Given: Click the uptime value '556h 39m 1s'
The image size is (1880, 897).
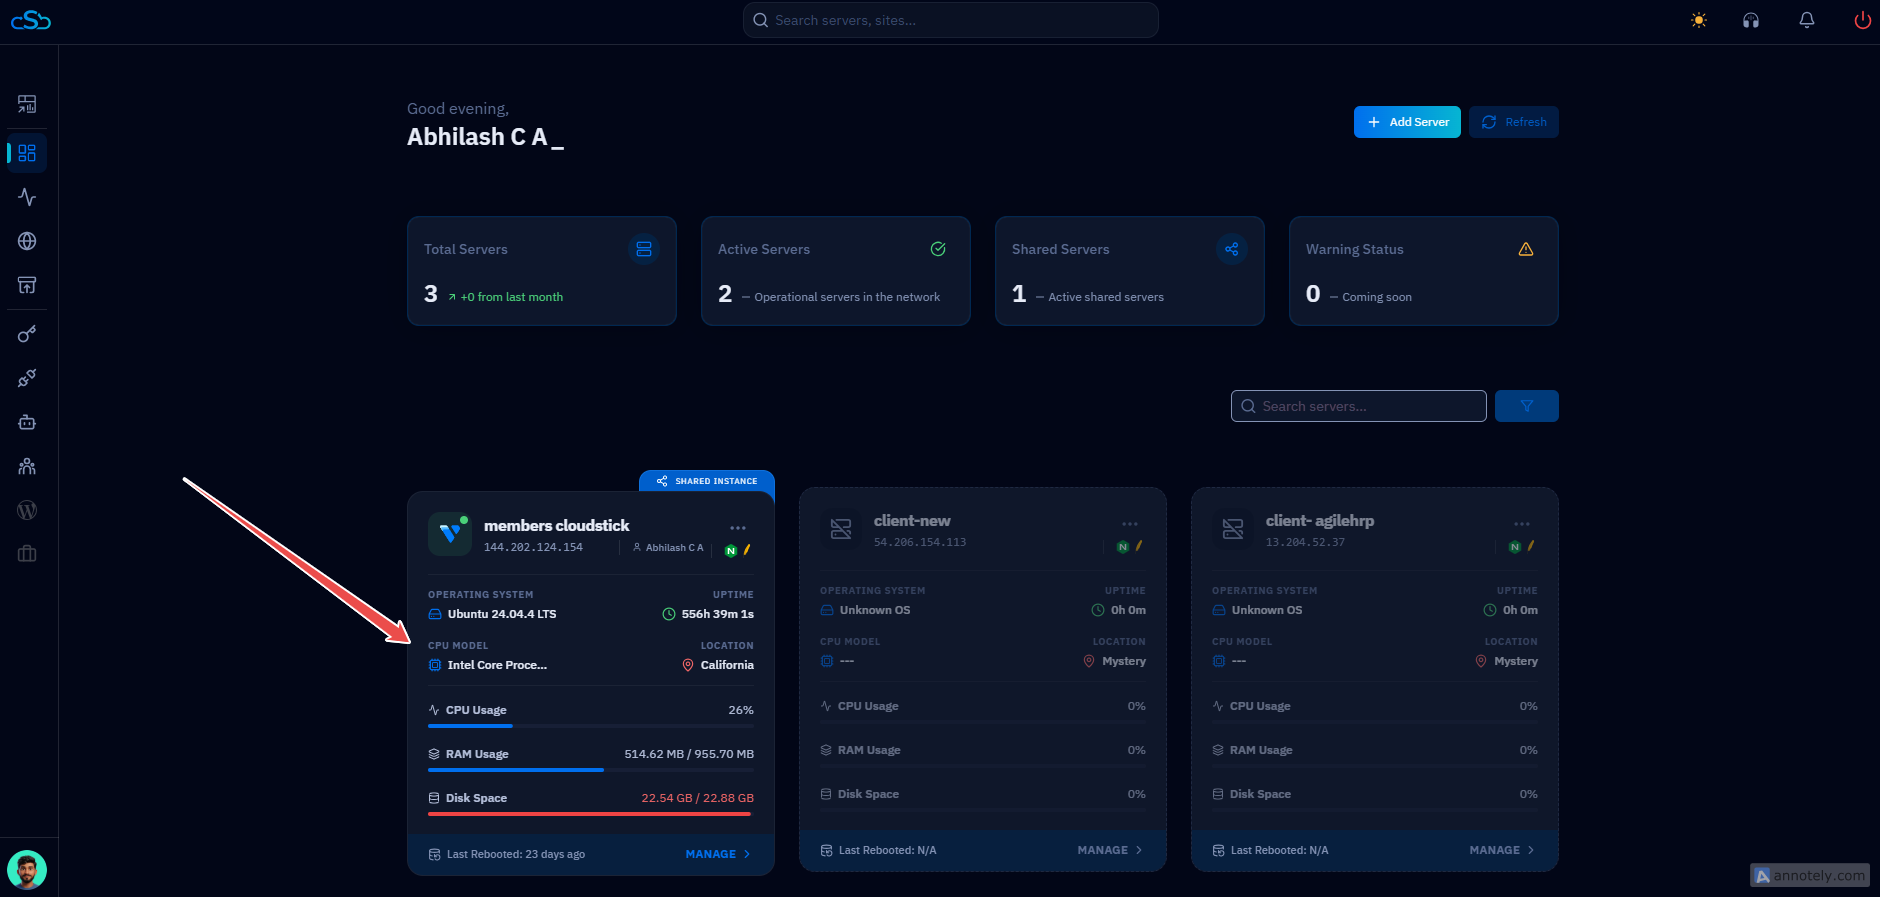Looking at the screenshot, I should point(718,614).
